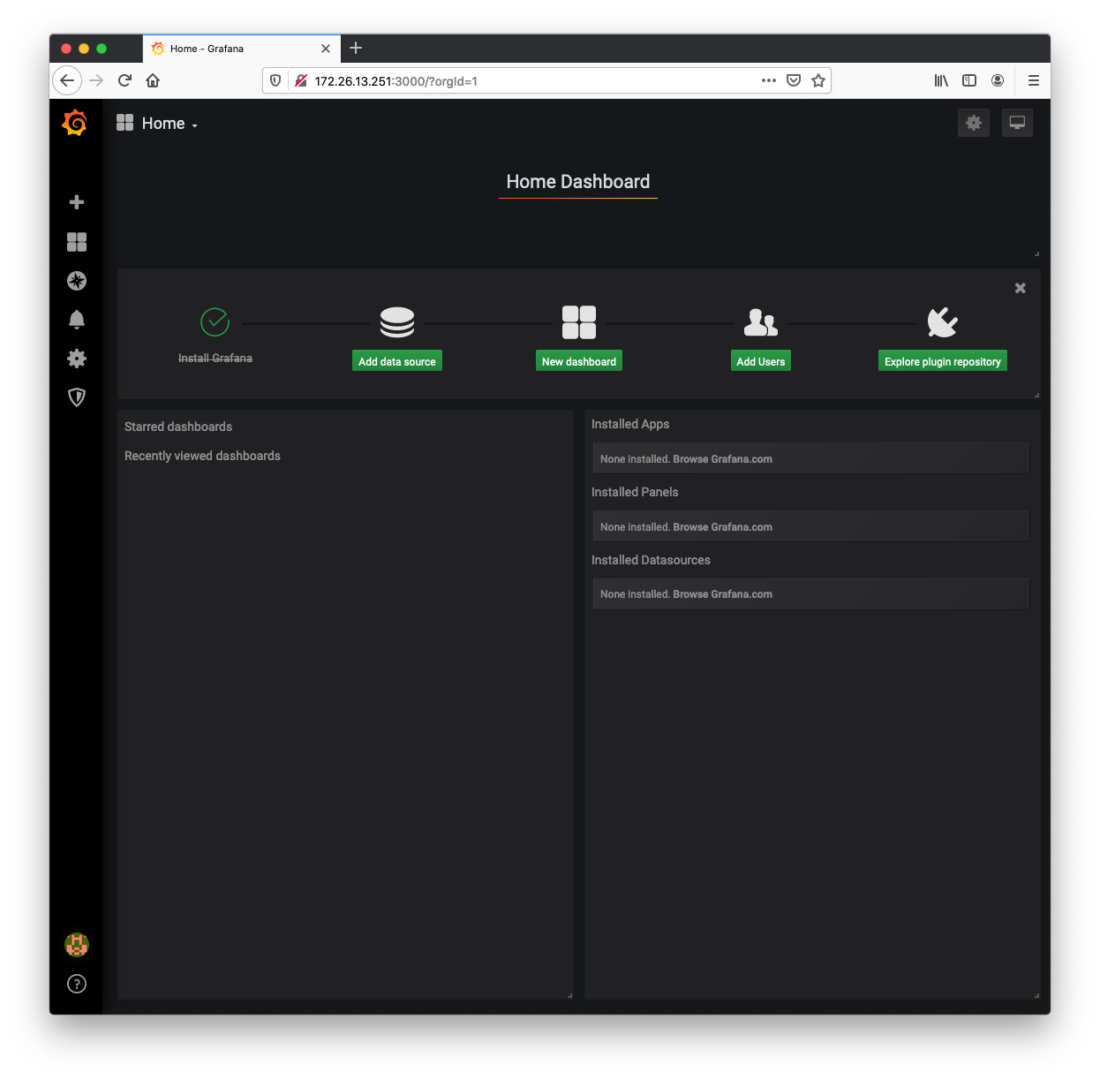The height and width of the screenshot is (1080, 1100).
Task: Open the Home dashboard picker dropdown
Action: click(157, 123)
